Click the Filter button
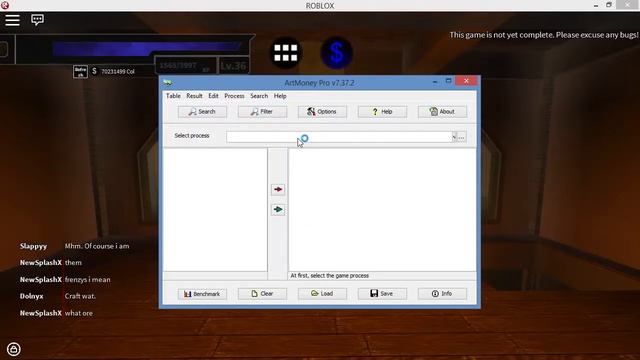The height and width of the screenshot is (360, 640). point(262,111)
